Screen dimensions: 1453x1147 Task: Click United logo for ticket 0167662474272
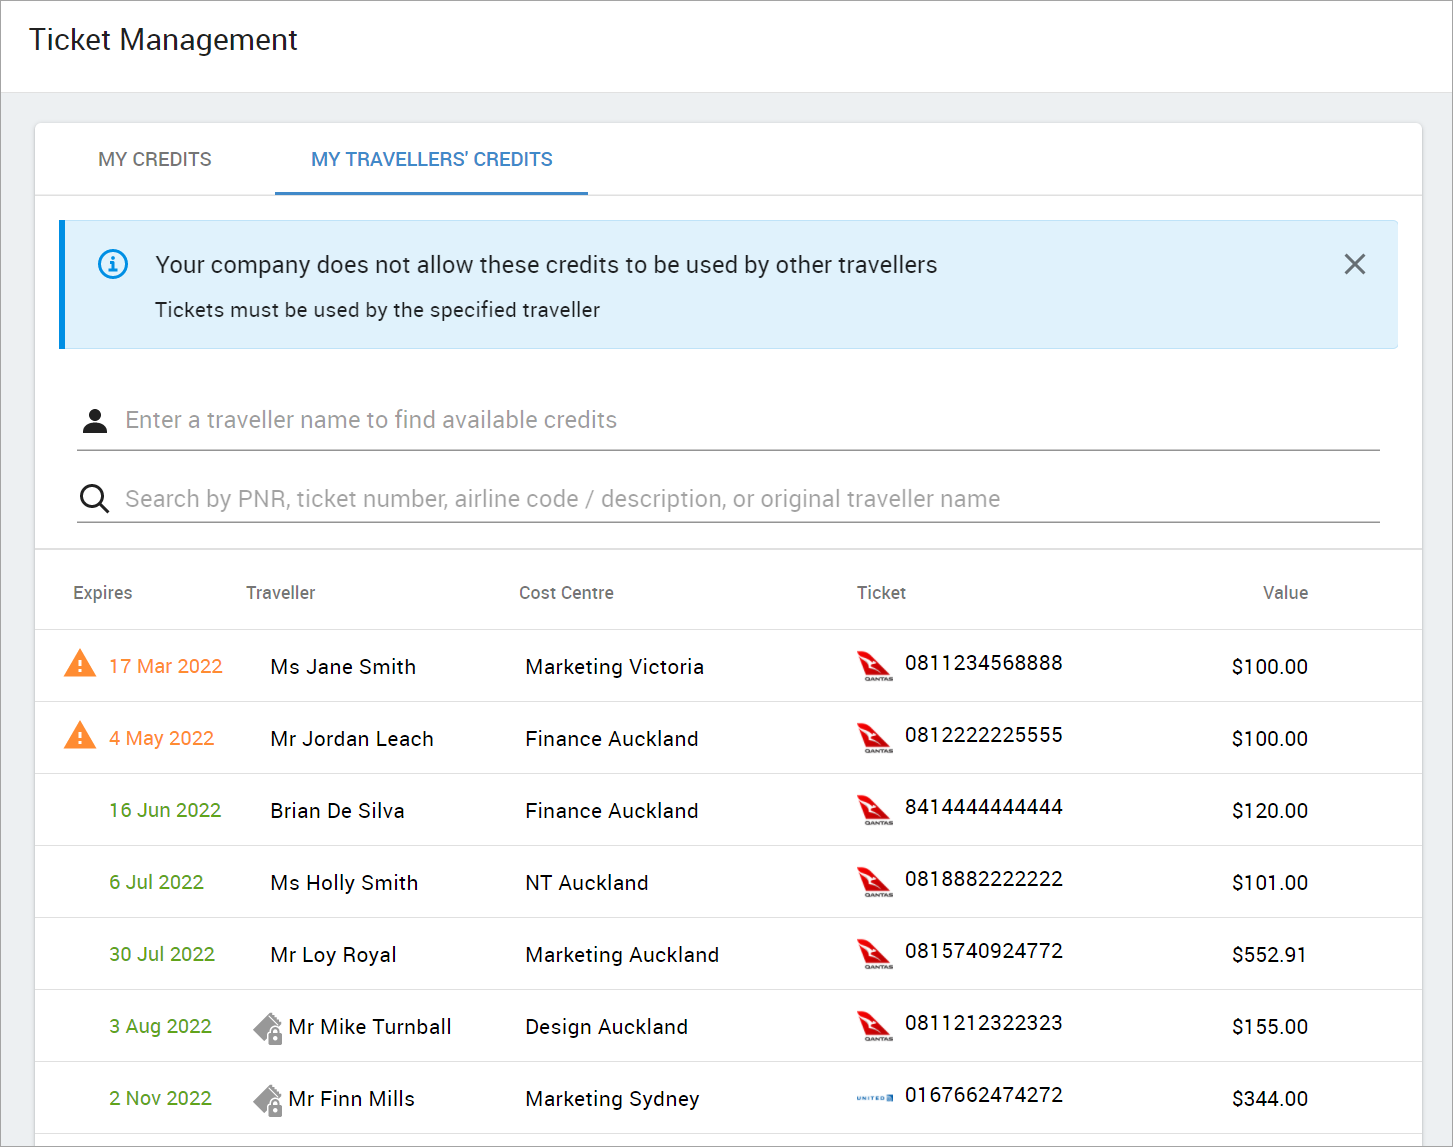click(875, 1098)
